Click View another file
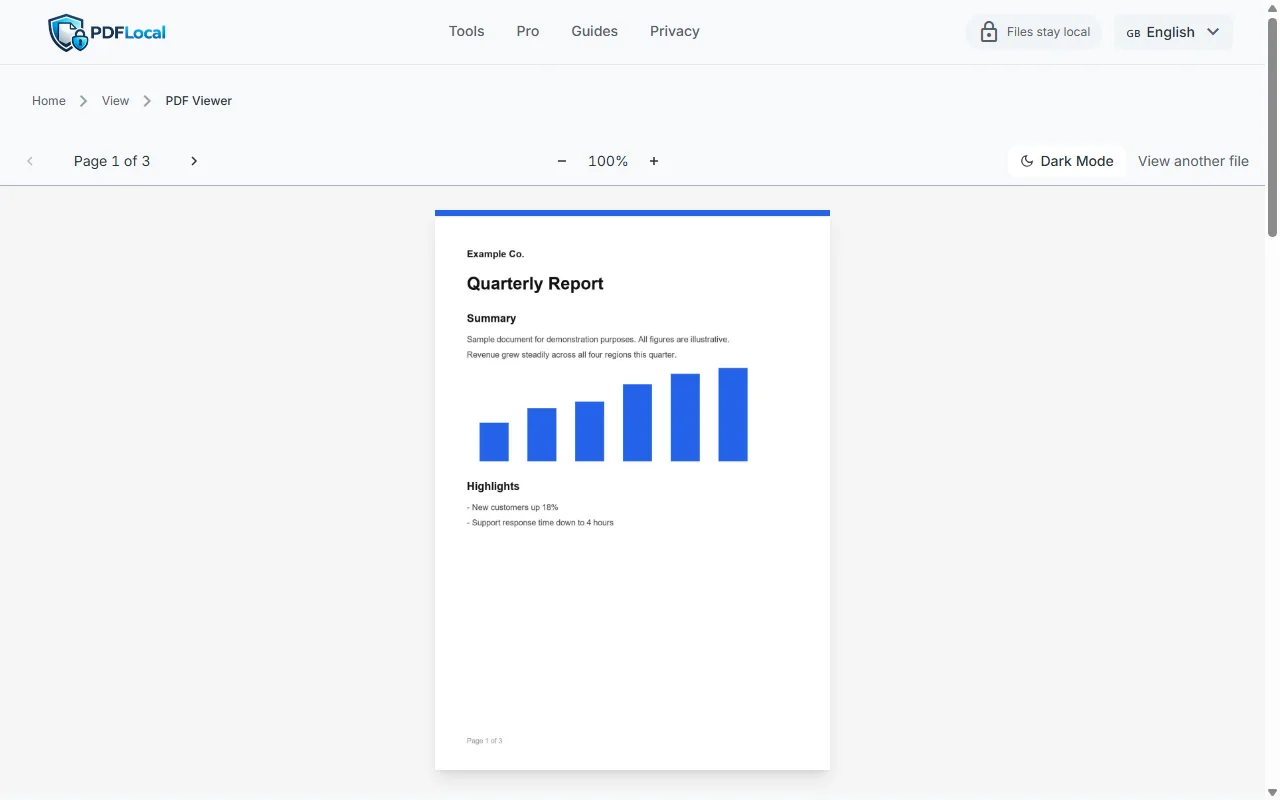Screen dimensions: 1280x800 click(x=1193, y=161)
